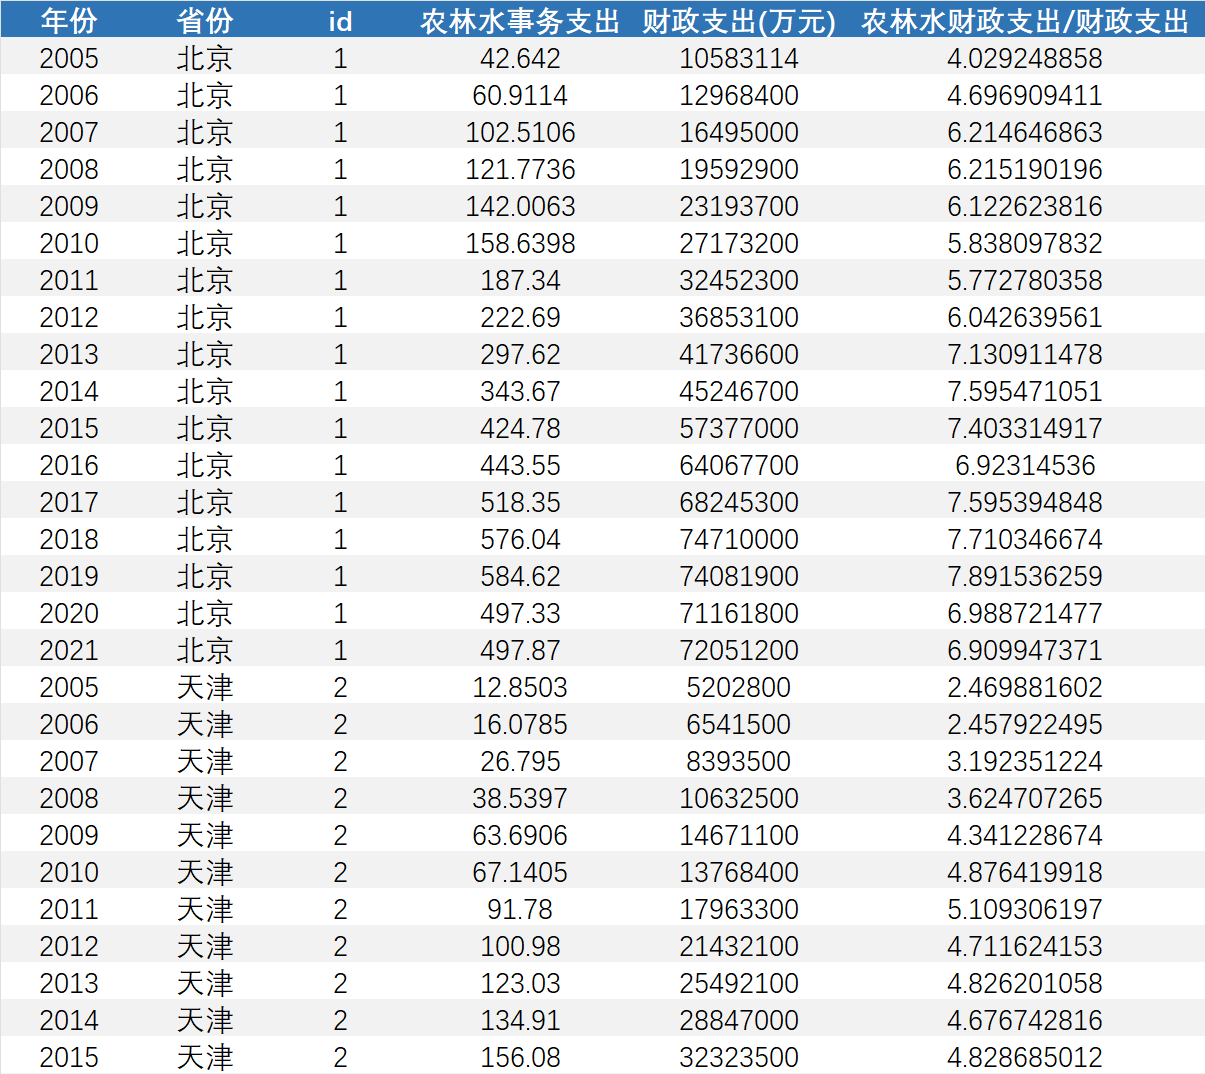Click the cell containing 6.042639561
The width and height of the screenshot is (1205, 1074).
coord(1025,318)
